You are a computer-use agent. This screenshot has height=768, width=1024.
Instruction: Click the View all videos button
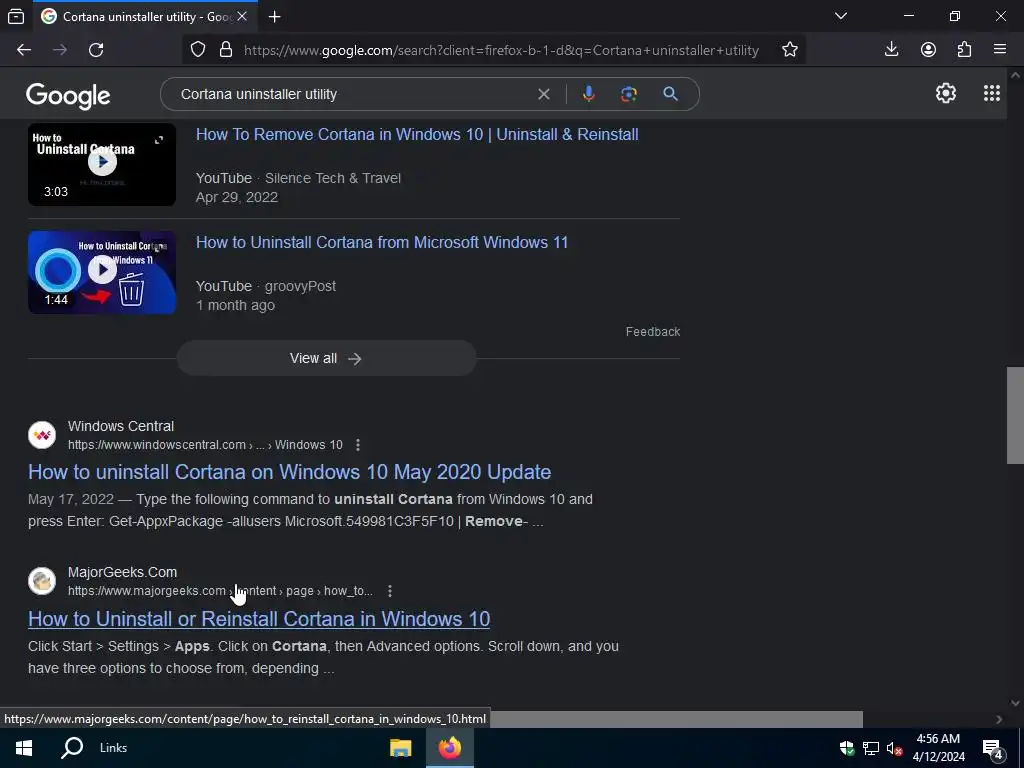[x=326, y=358]
